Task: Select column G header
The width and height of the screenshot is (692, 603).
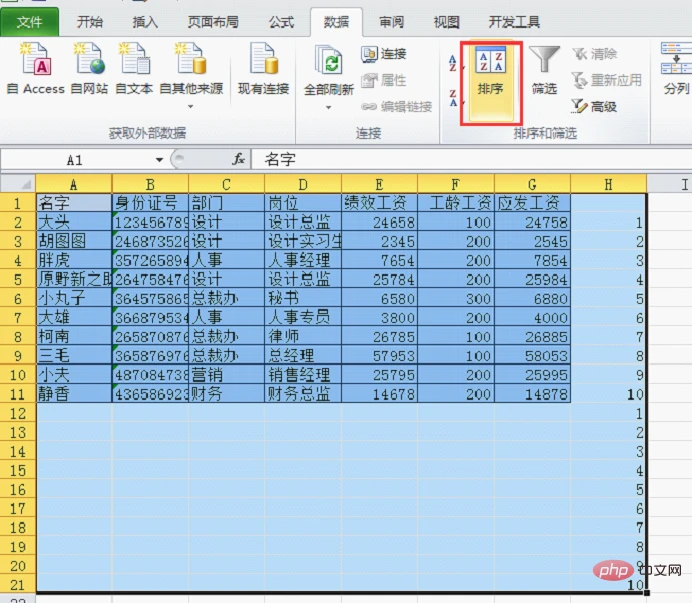Action: tap(532, 184)
